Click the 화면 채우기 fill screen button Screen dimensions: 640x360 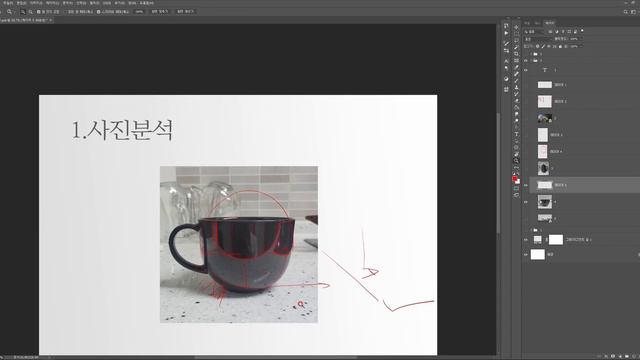click(x=186, y=12)
